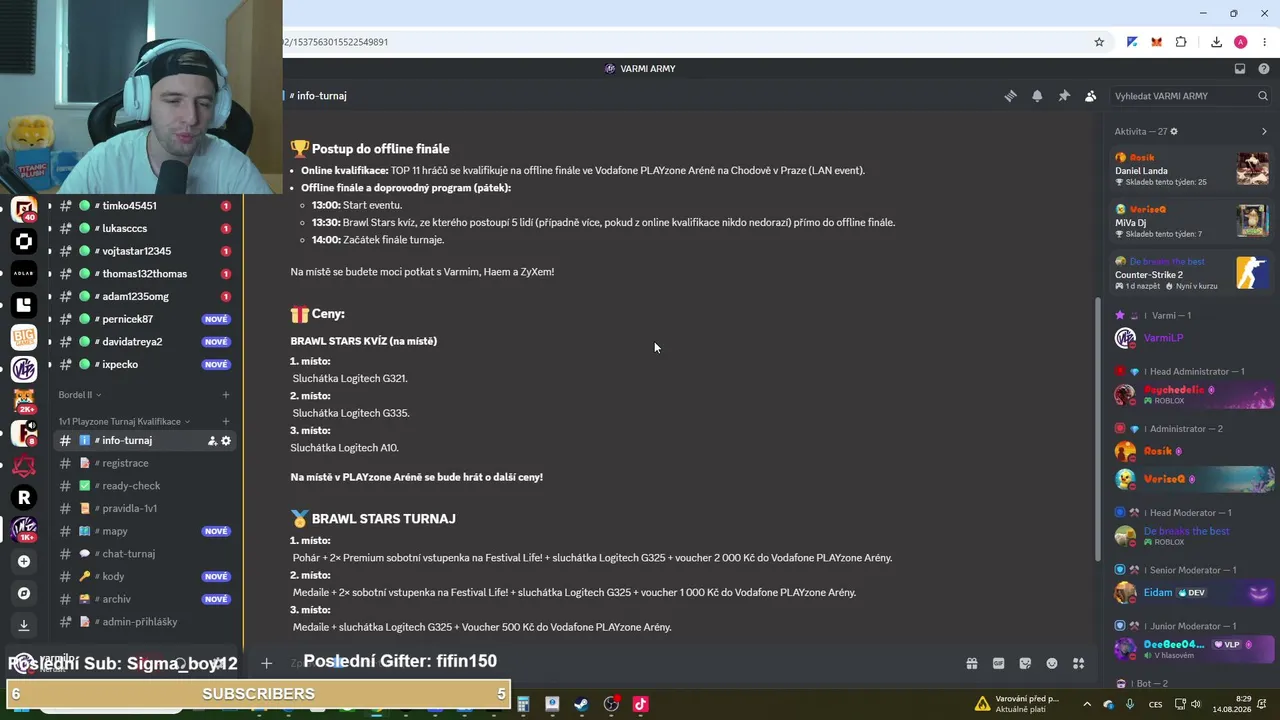The image size is (1280, 720).
Task: Open the sticker picker
Action: [1025, 663]
